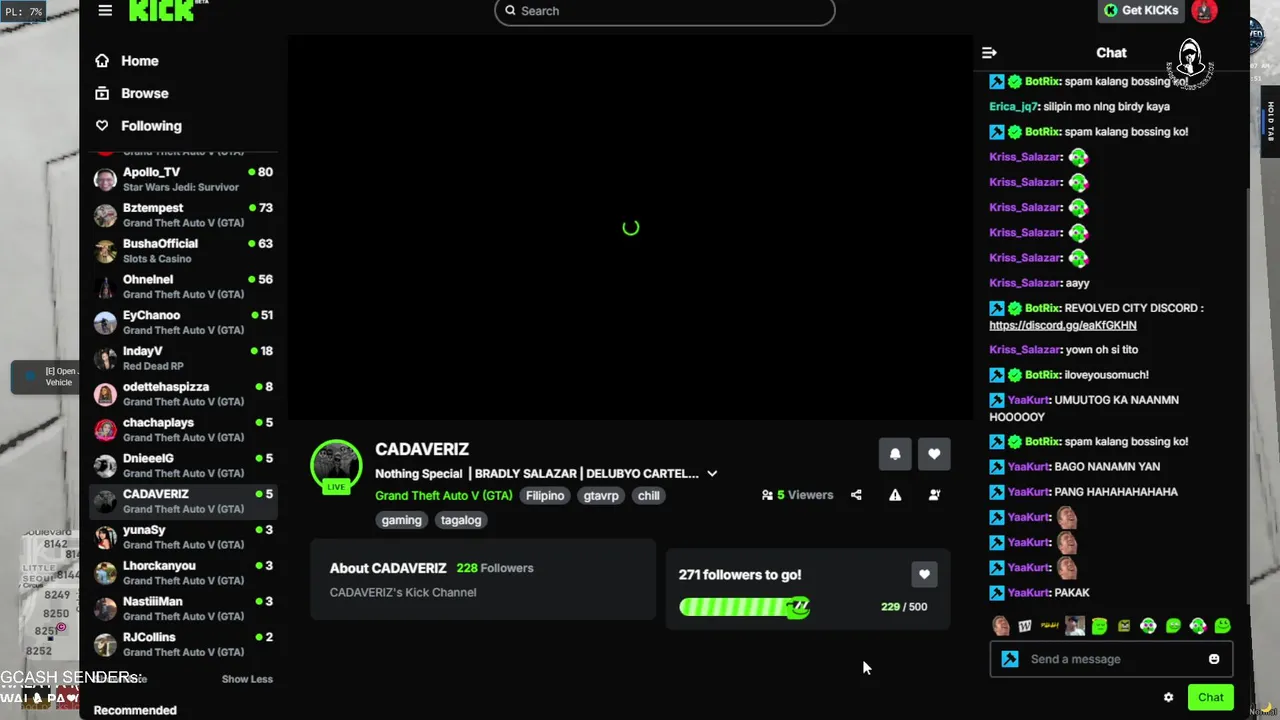Click chachaplays avatar in sidebar
Screen dimensions: 1280x720
pos(105,430)
